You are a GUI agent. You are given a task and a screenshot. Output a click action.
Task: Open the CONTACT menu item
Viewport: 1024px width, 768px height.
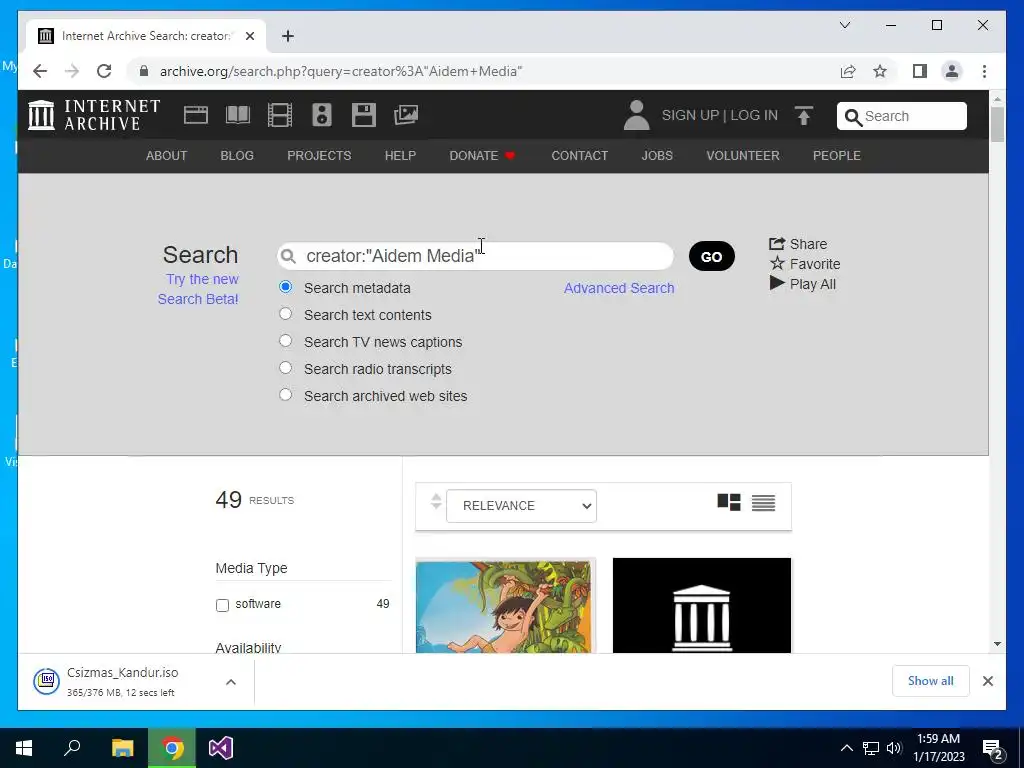coord(579,155)
